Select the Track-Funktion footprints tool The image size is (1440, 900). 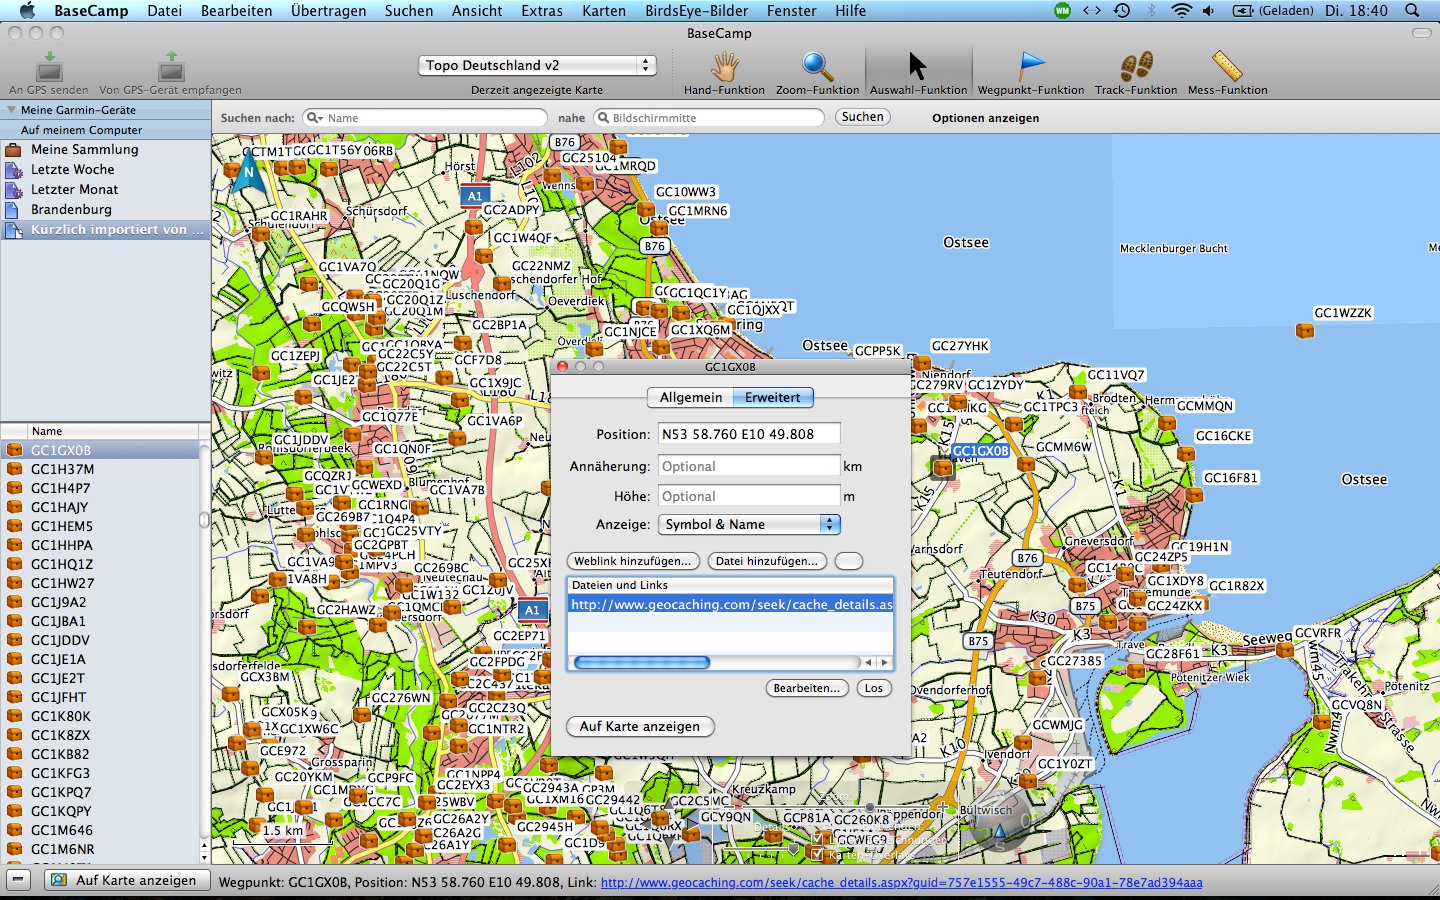(x=1136, y=66)
